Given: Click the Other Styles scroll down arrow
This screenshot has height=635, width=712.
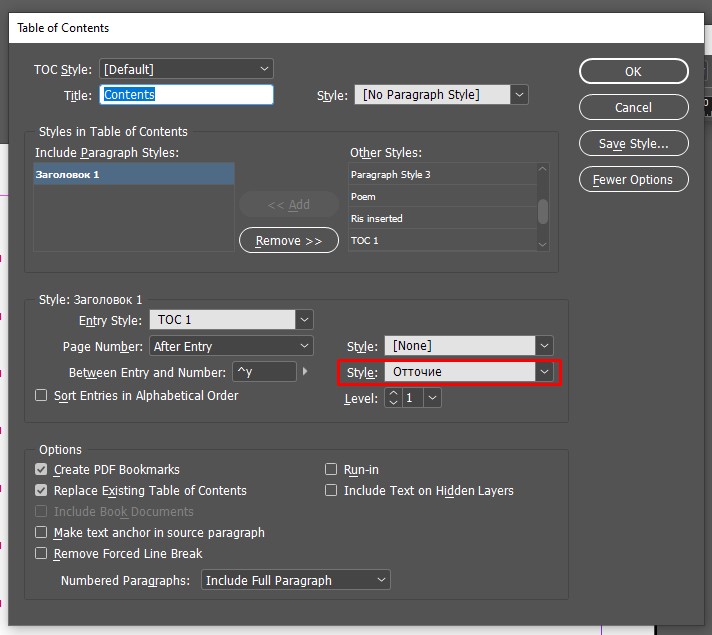Looking at the screenshot, I should click(543, 244).
